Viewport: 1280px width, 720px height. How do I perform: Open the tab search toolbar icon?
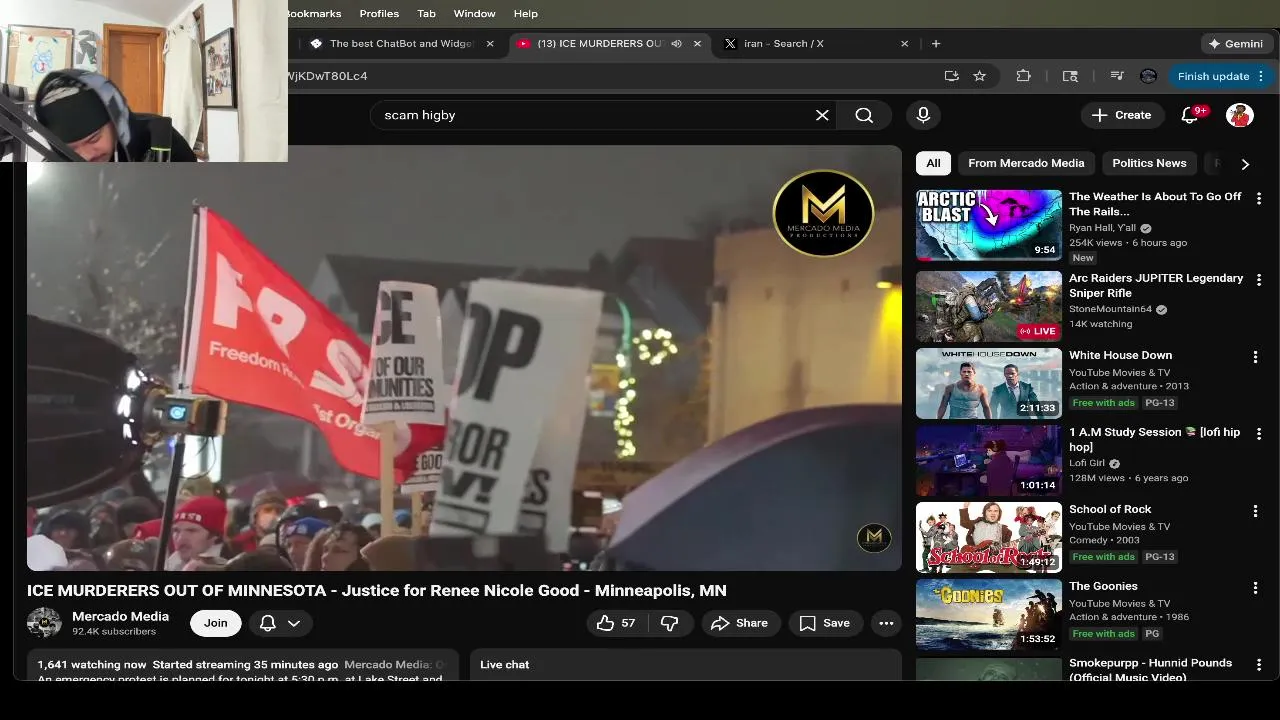[x=1070, y=76]
